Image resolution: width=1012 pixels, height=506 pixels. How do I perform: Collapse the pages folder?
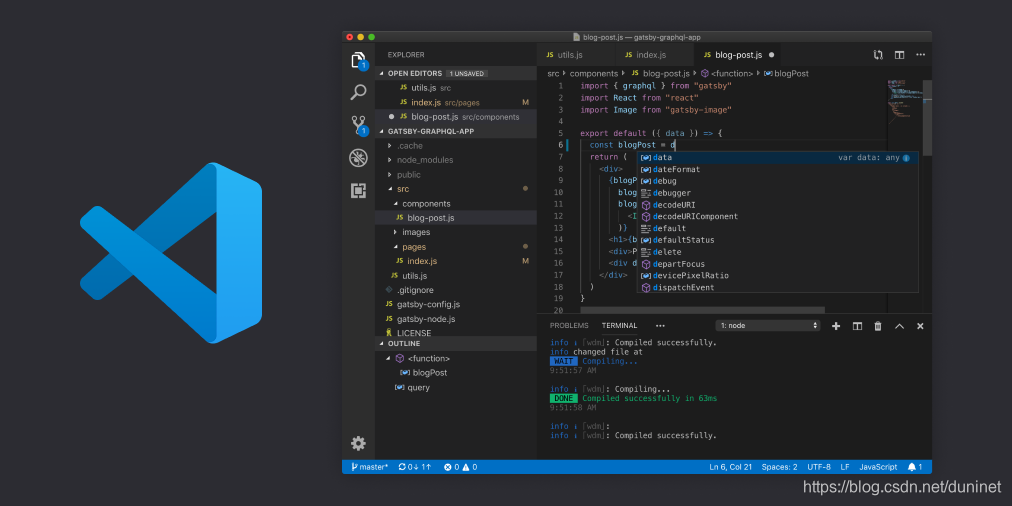point(456,247)
